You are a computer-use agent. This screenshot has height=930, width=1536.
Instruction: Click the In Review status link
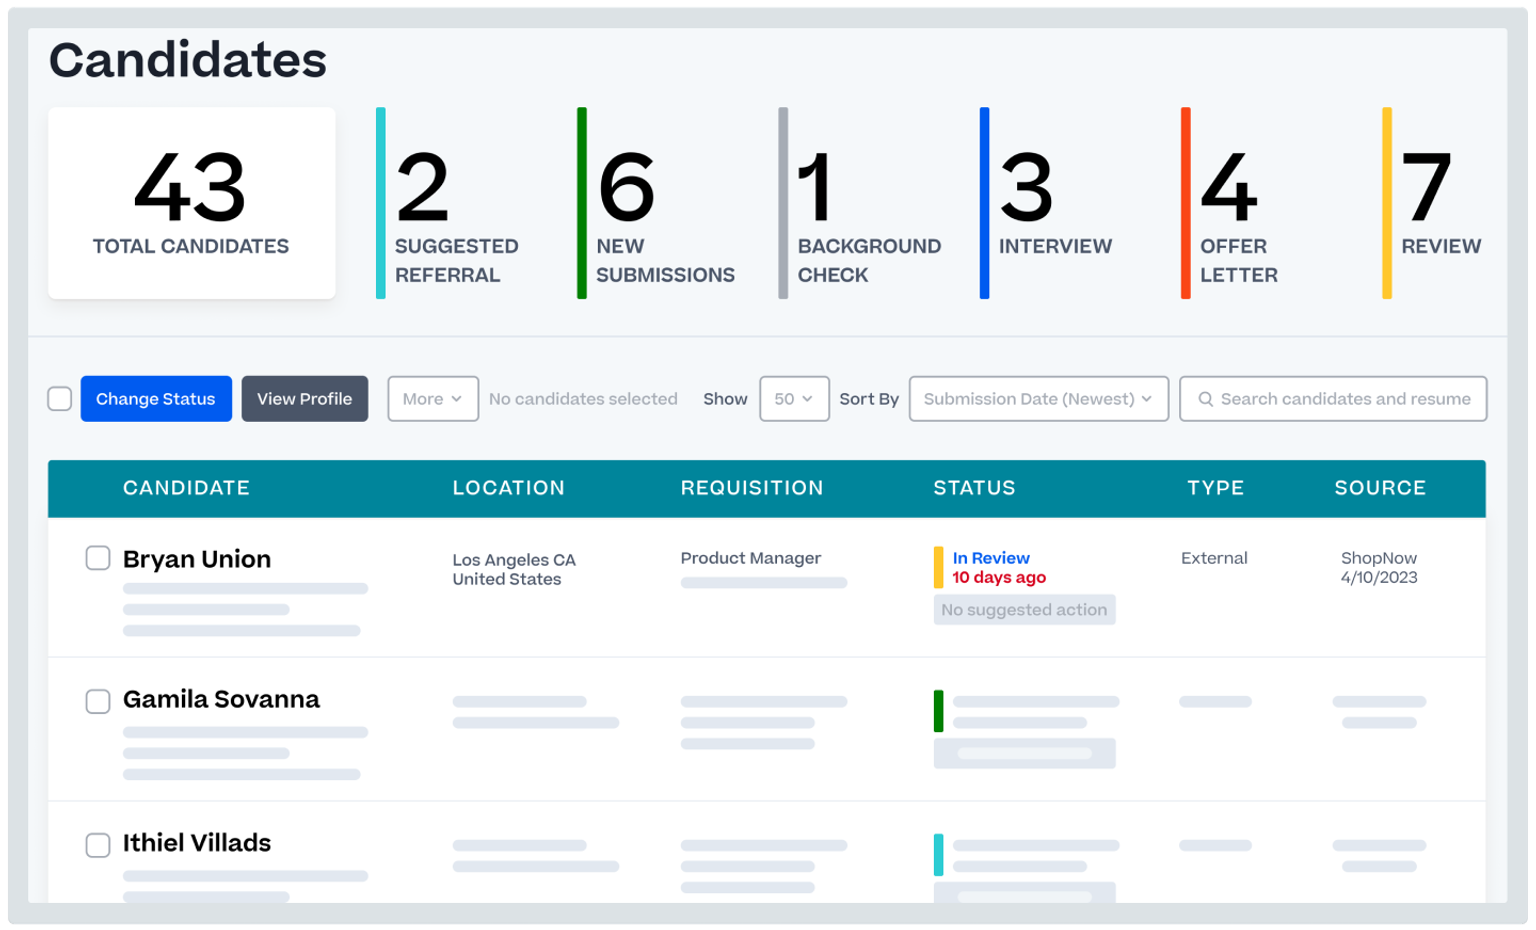tap(991, 558)
